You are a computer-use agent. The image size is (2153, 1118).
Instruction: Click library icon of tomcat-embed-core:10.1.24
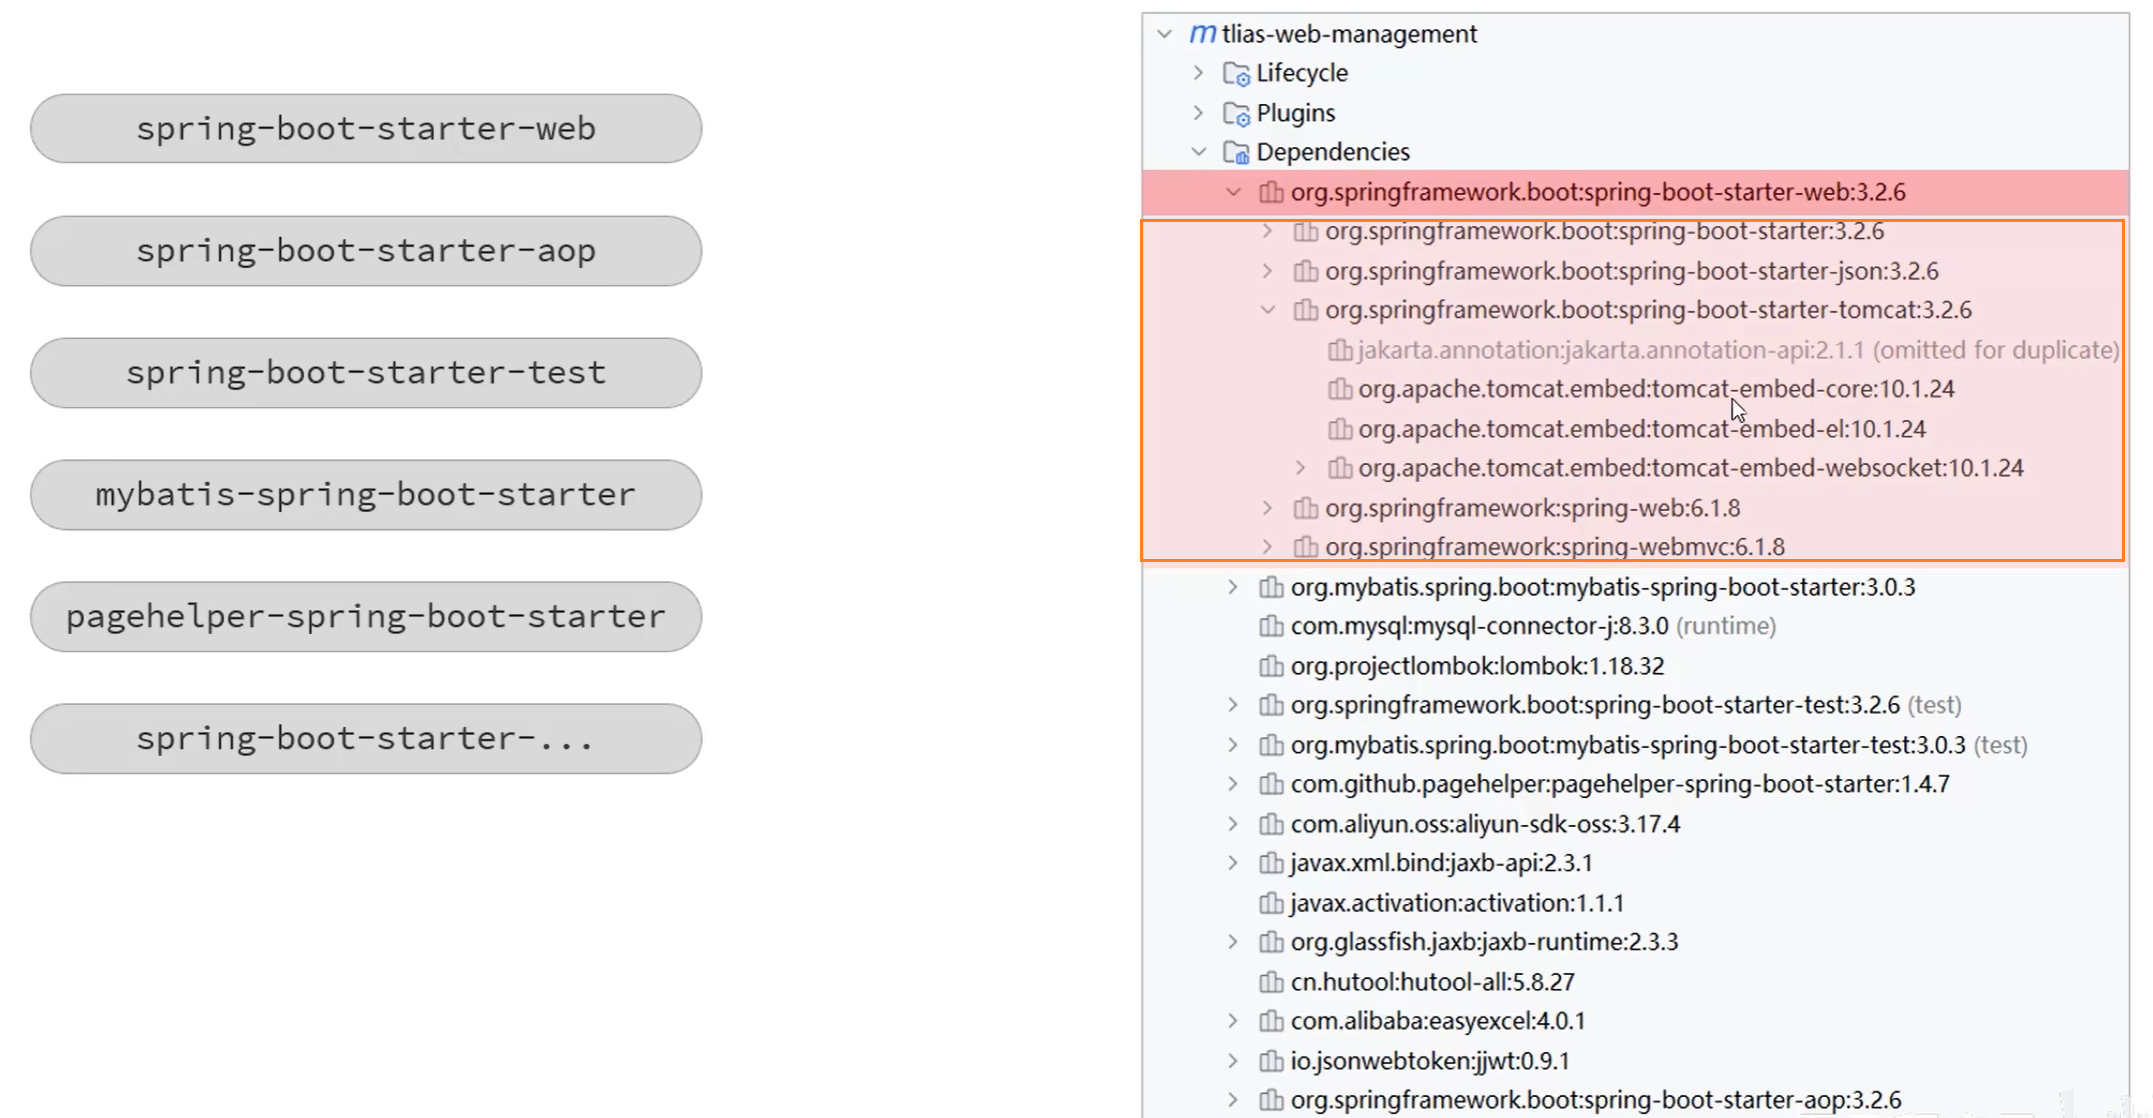pyautogui.click(x=1340, y=389)
